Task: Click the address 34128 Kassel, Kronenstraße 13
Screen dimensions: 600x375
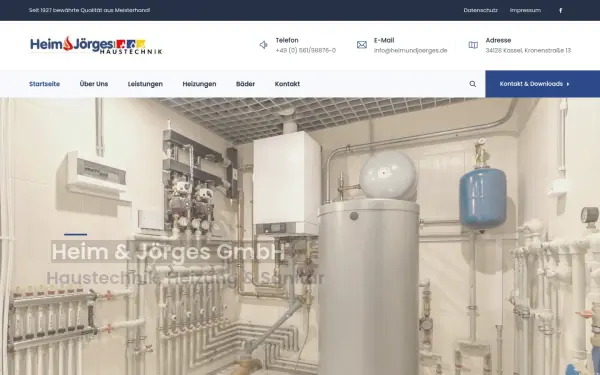Action: [528, 51]
